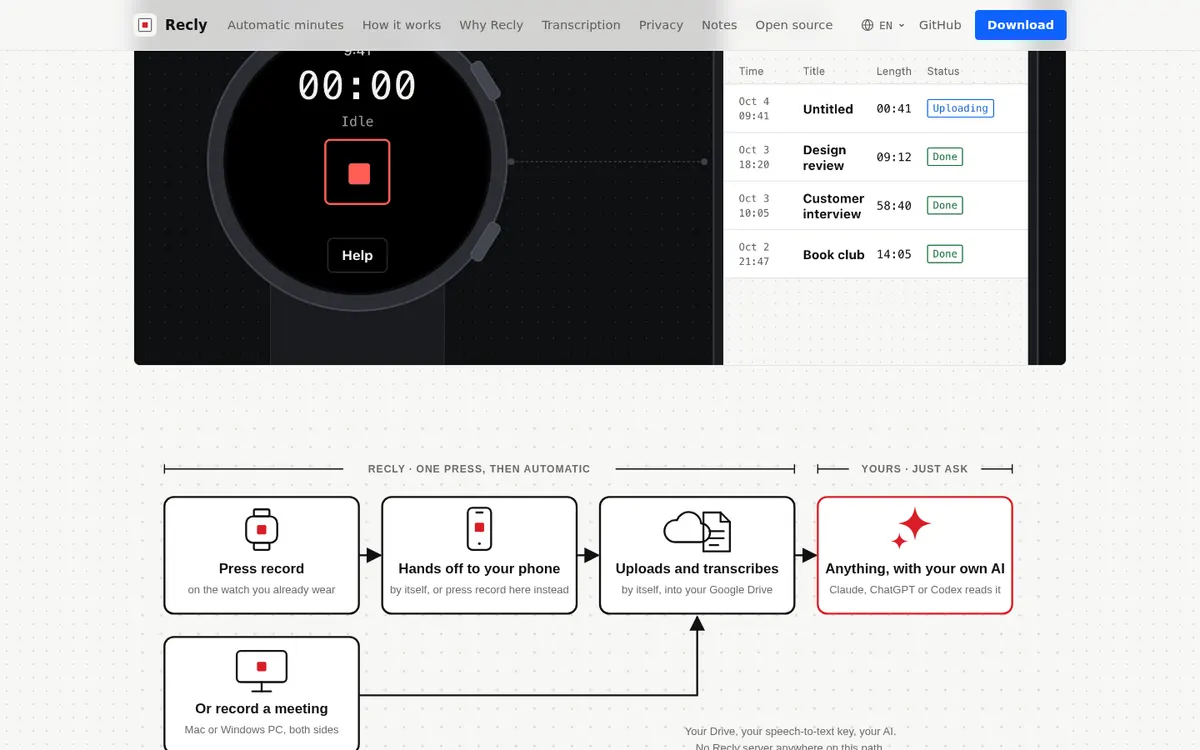Click Done badge in Book club row
This screenshot has height=750, width=1200.
[945, 254]
